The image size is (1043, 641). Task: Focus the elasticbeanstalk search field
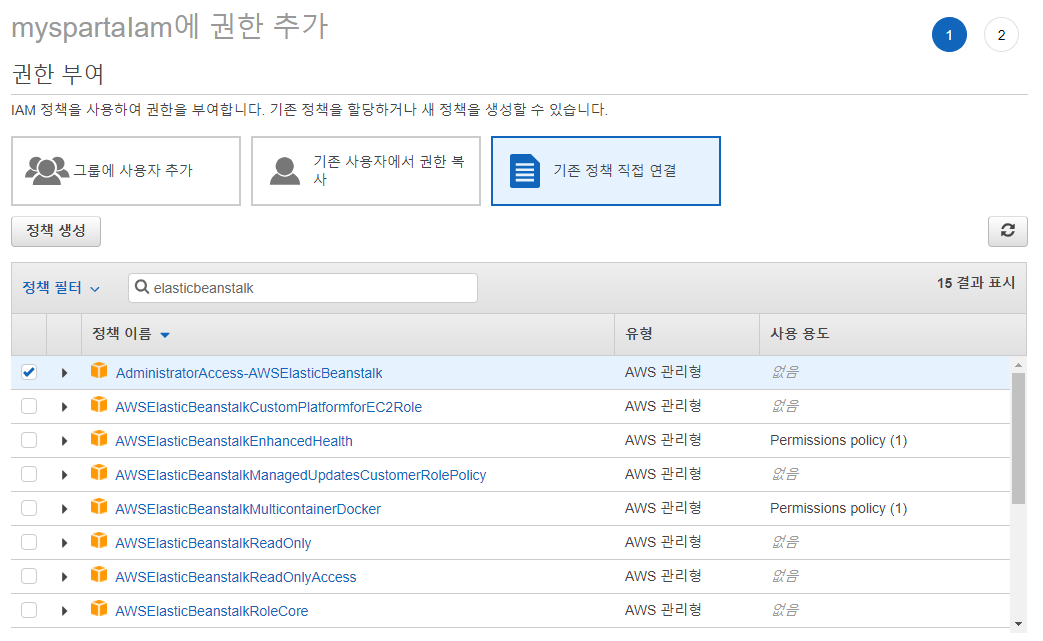click(303, 288)
